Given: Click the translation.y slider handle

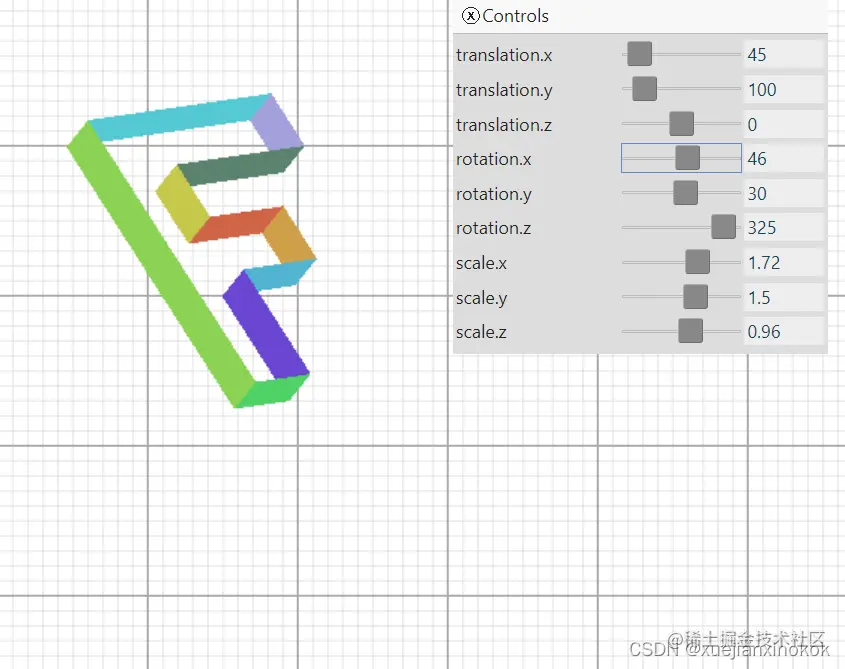Looking at the screenshot, I should coord(644,88).
